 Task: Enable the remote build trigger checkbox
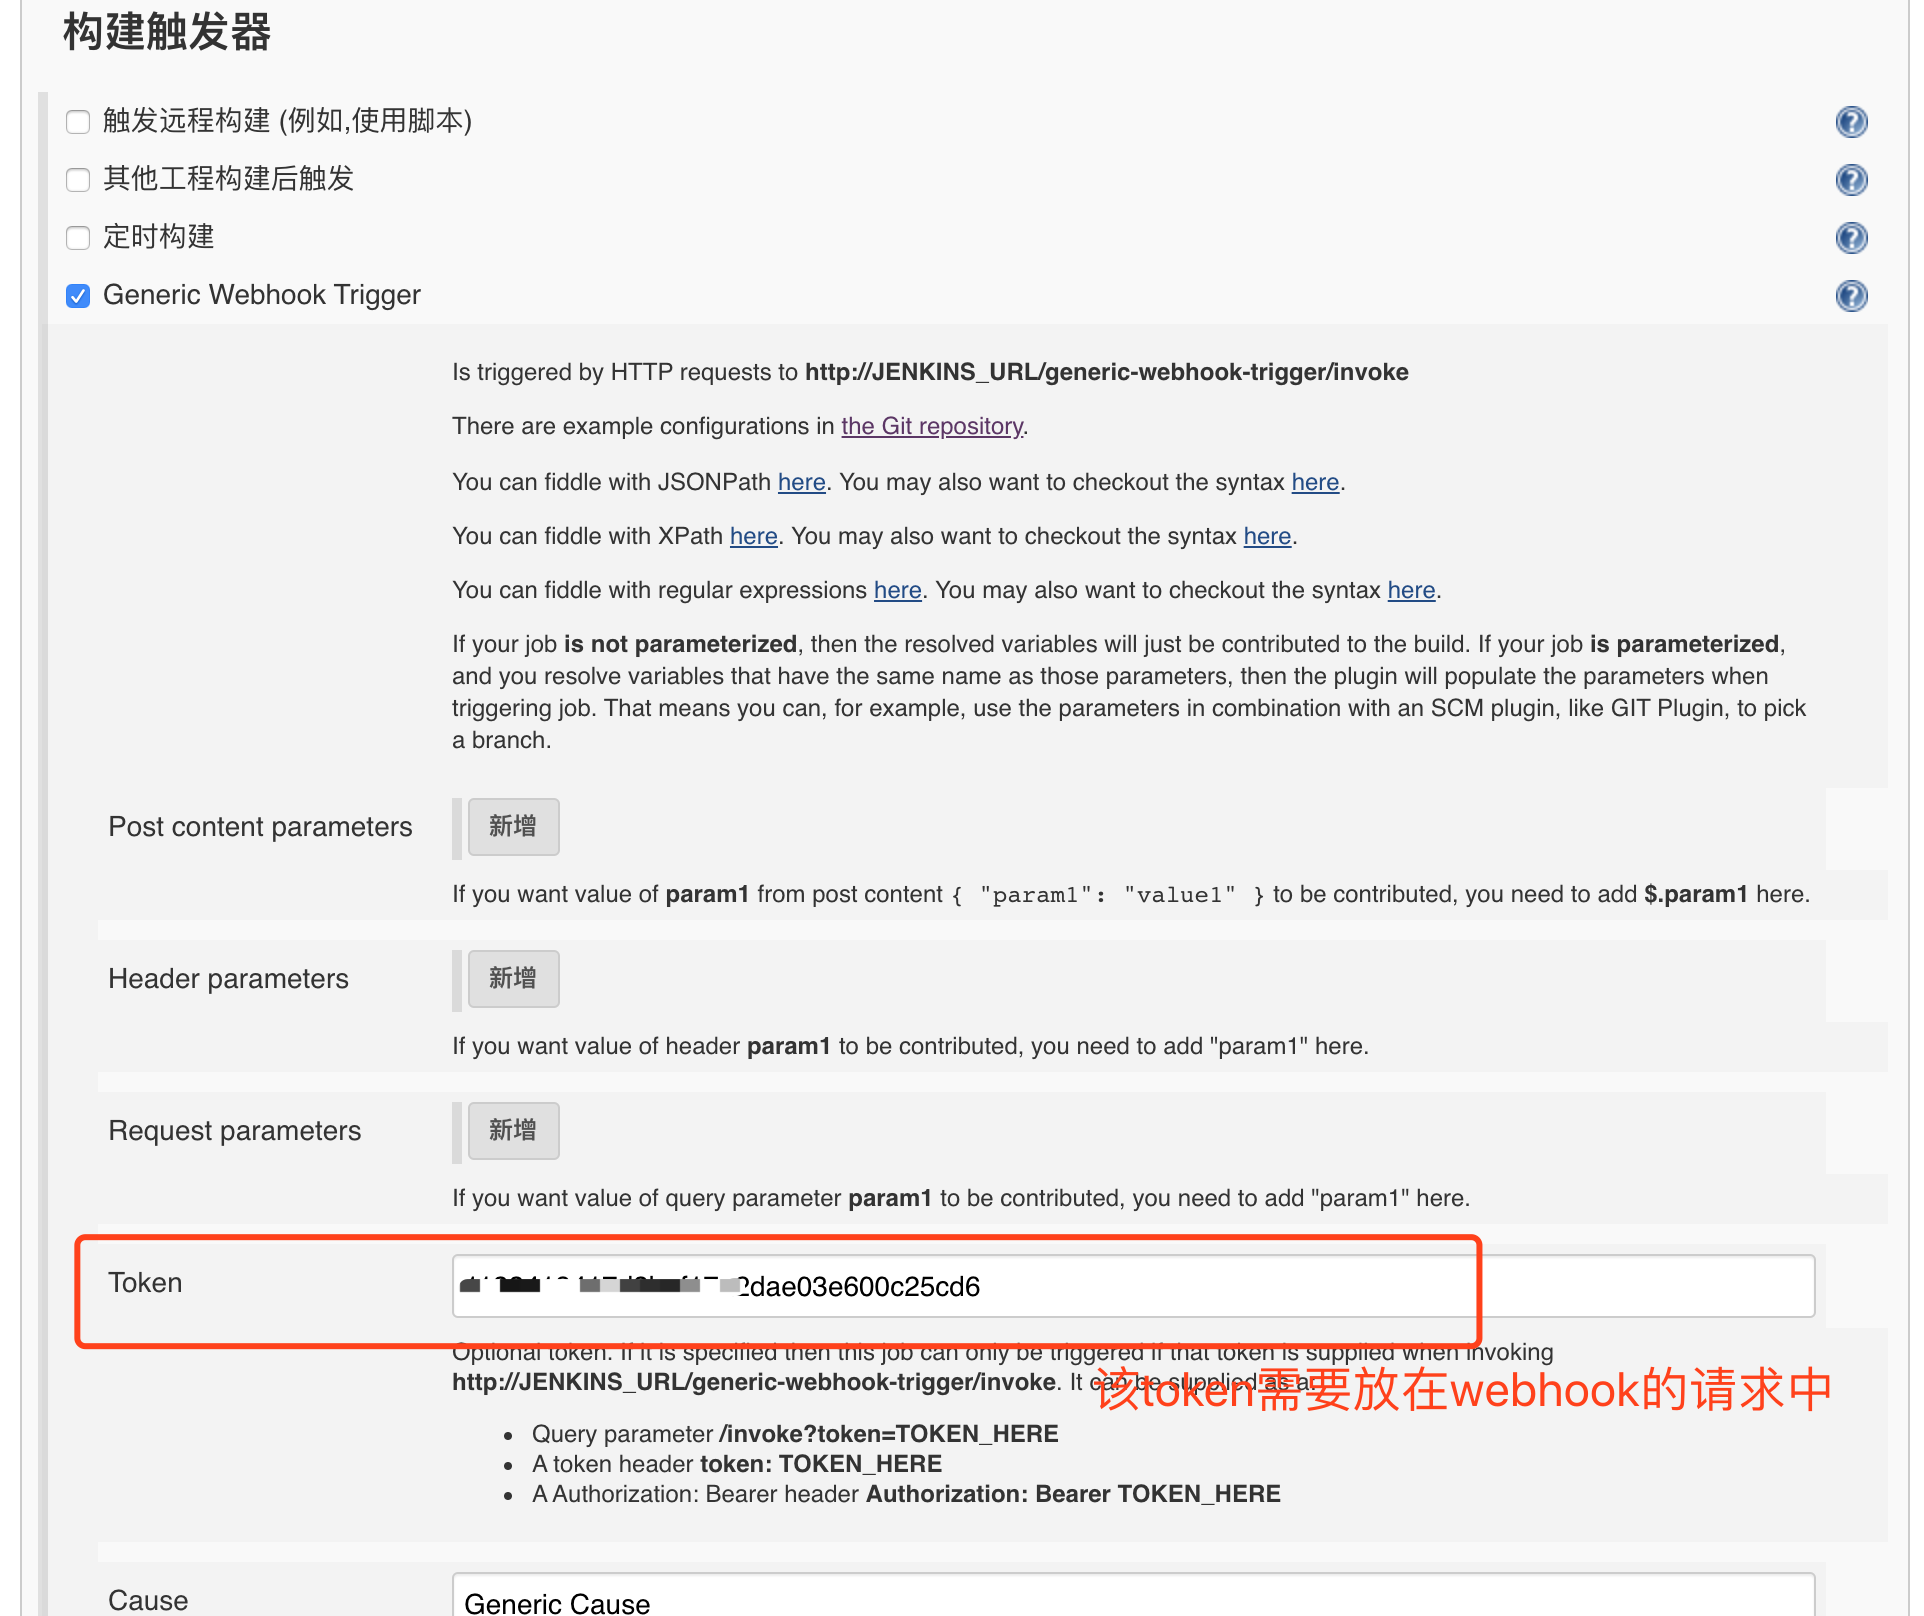pyautogui.click(x=78, y=122)
